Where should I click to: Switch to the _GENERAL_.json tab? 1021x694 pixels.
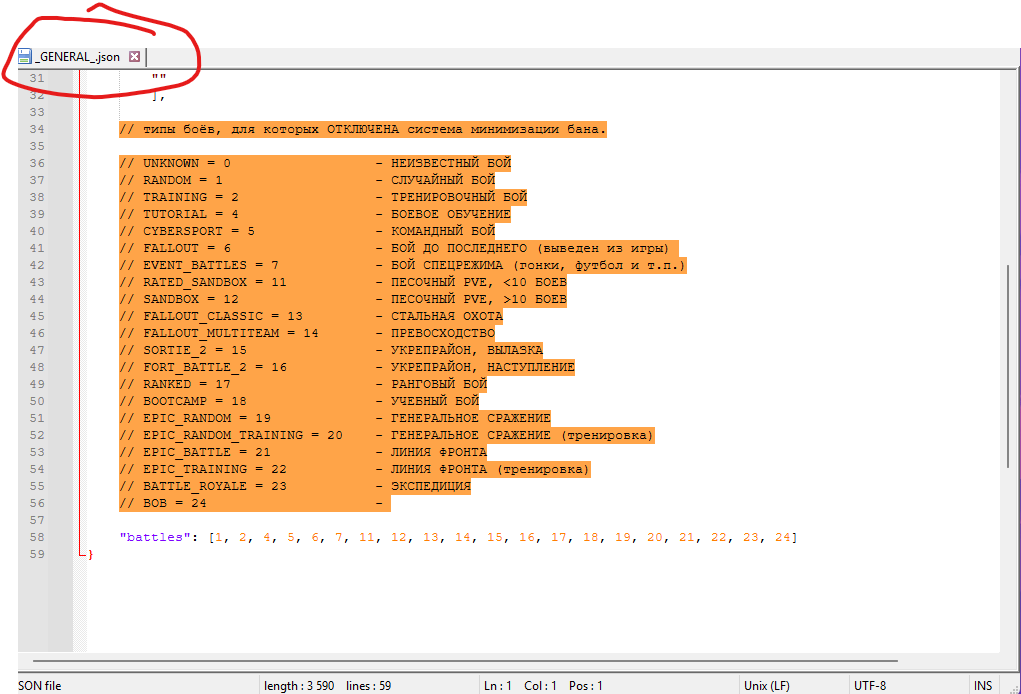[78, 57]
